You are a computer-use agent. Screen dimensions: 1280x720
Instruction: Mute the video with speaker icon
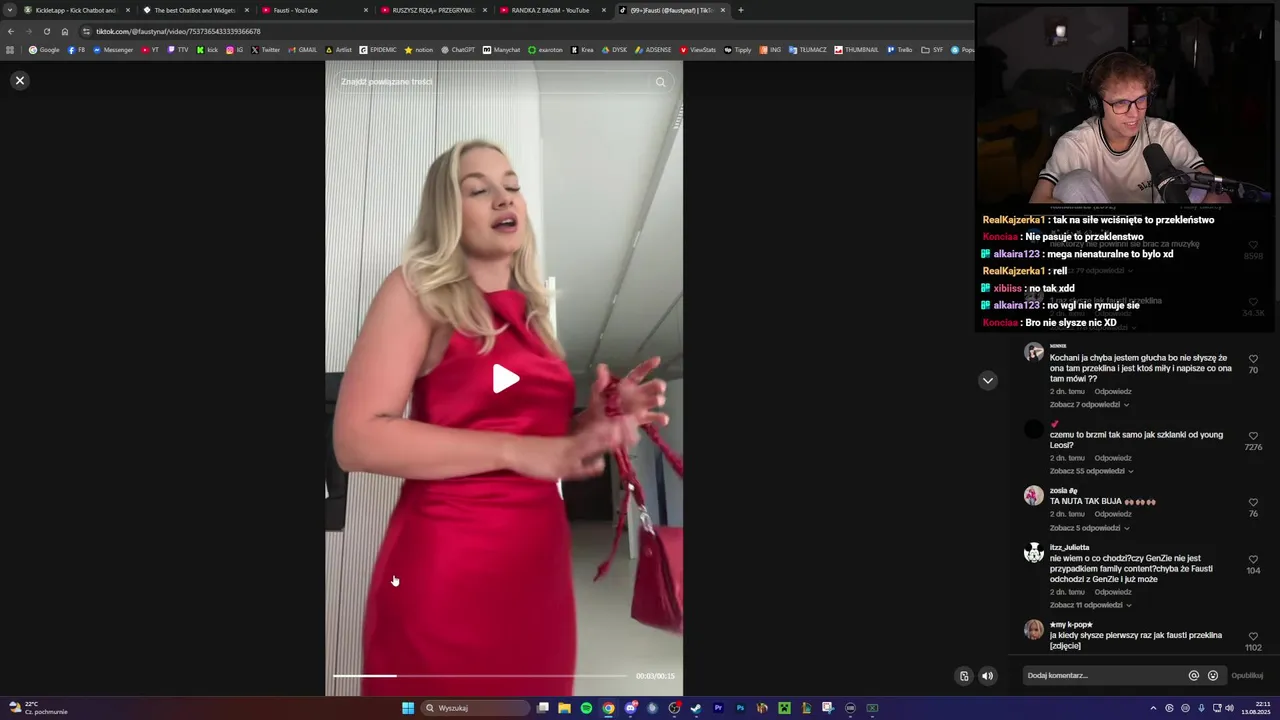[x=987, y=676]
